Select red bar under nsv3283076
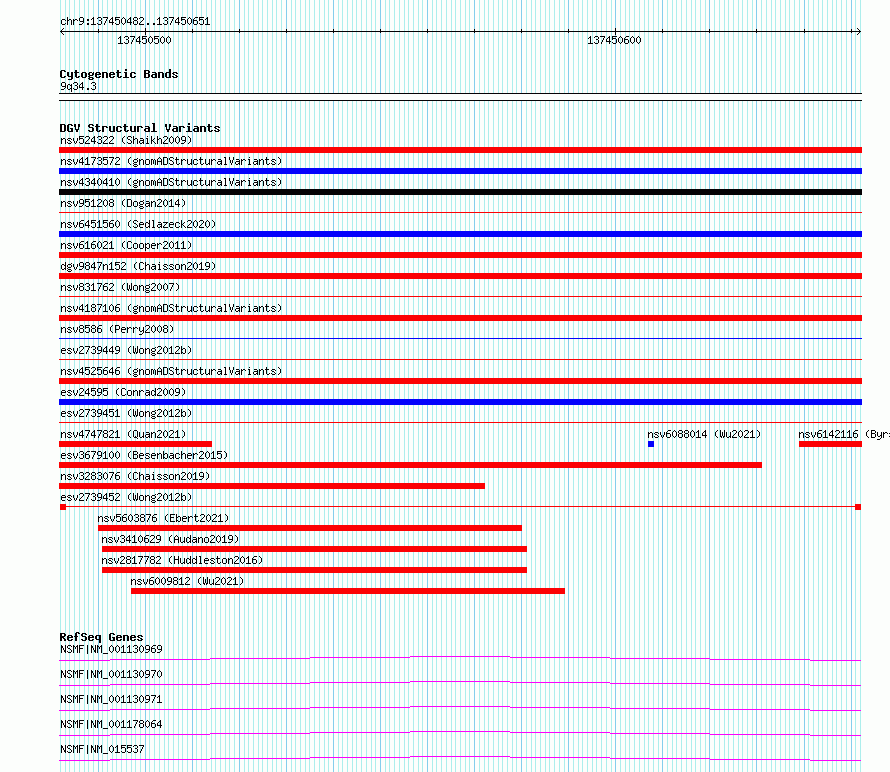This screenshot has width=890, height=772. pos(272,486)
